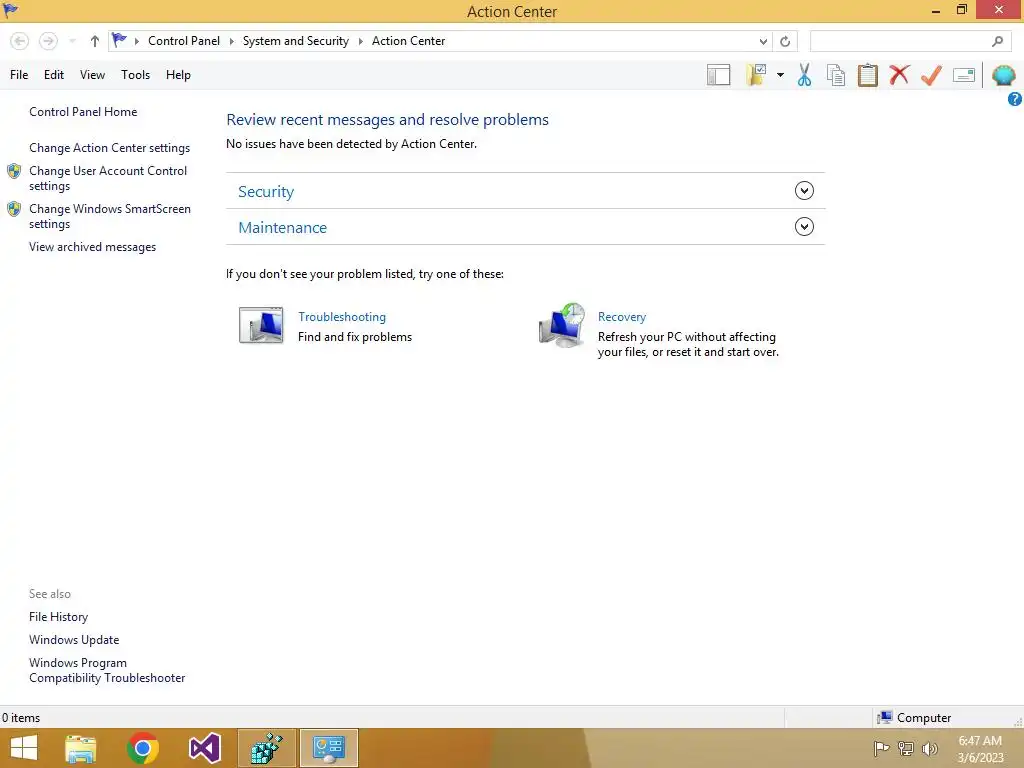Click the Recovery link
The image size is (1024, 768).
[622, 317]
